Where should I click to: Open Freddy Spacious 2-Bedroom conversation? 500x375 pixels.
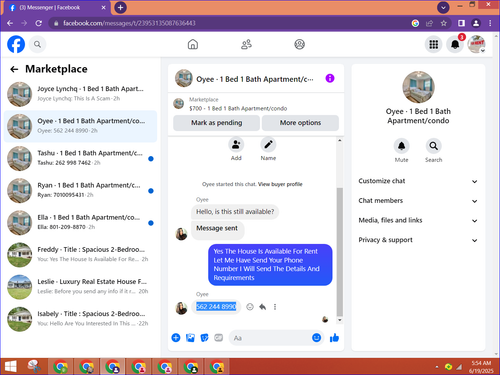point(80,255)
